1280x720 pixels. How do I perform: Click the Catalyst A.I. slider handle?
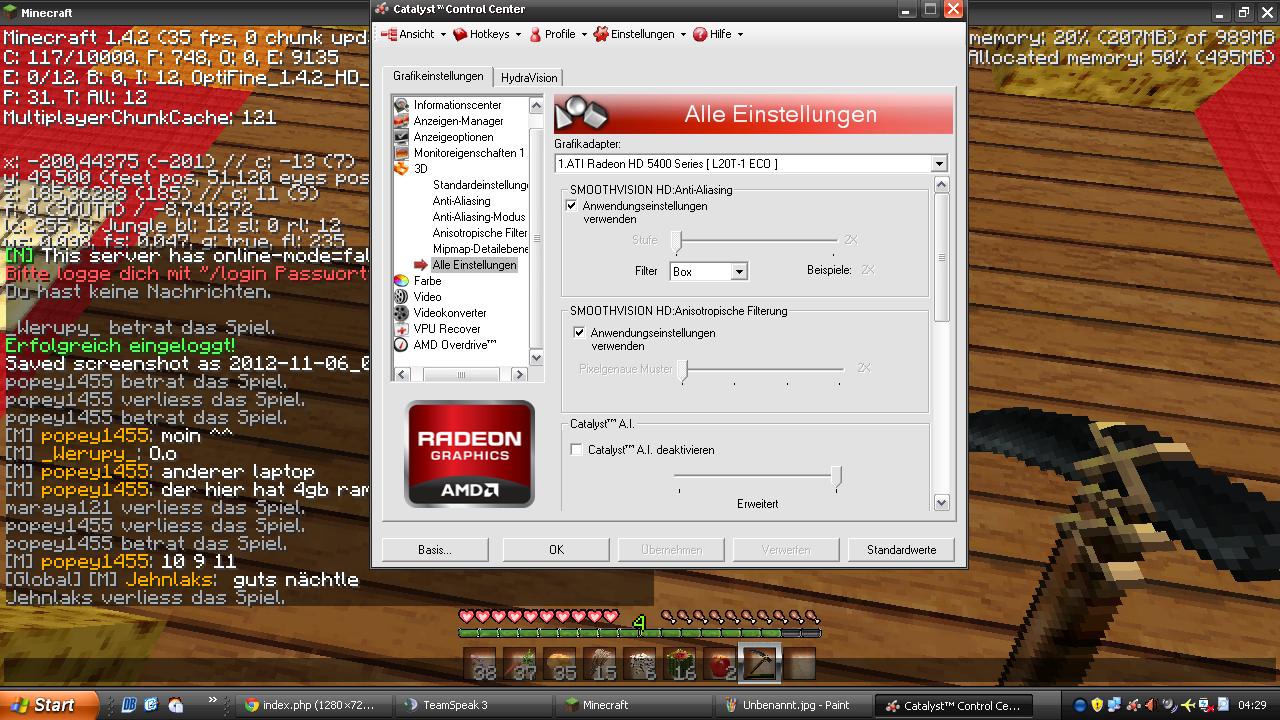click(x=836, y=478)
